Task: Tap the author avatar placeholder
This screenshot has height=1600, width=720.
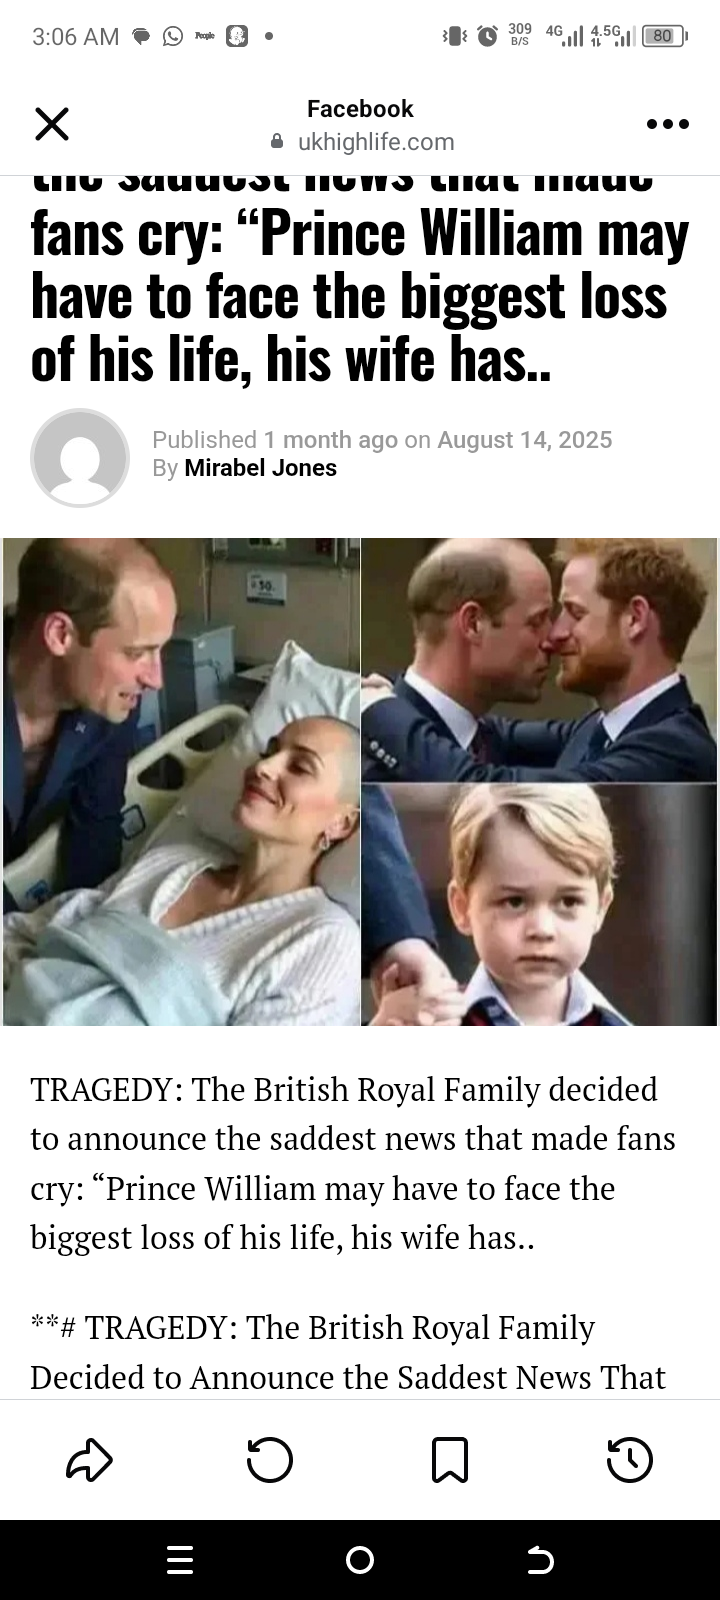Action: [80, 458]
